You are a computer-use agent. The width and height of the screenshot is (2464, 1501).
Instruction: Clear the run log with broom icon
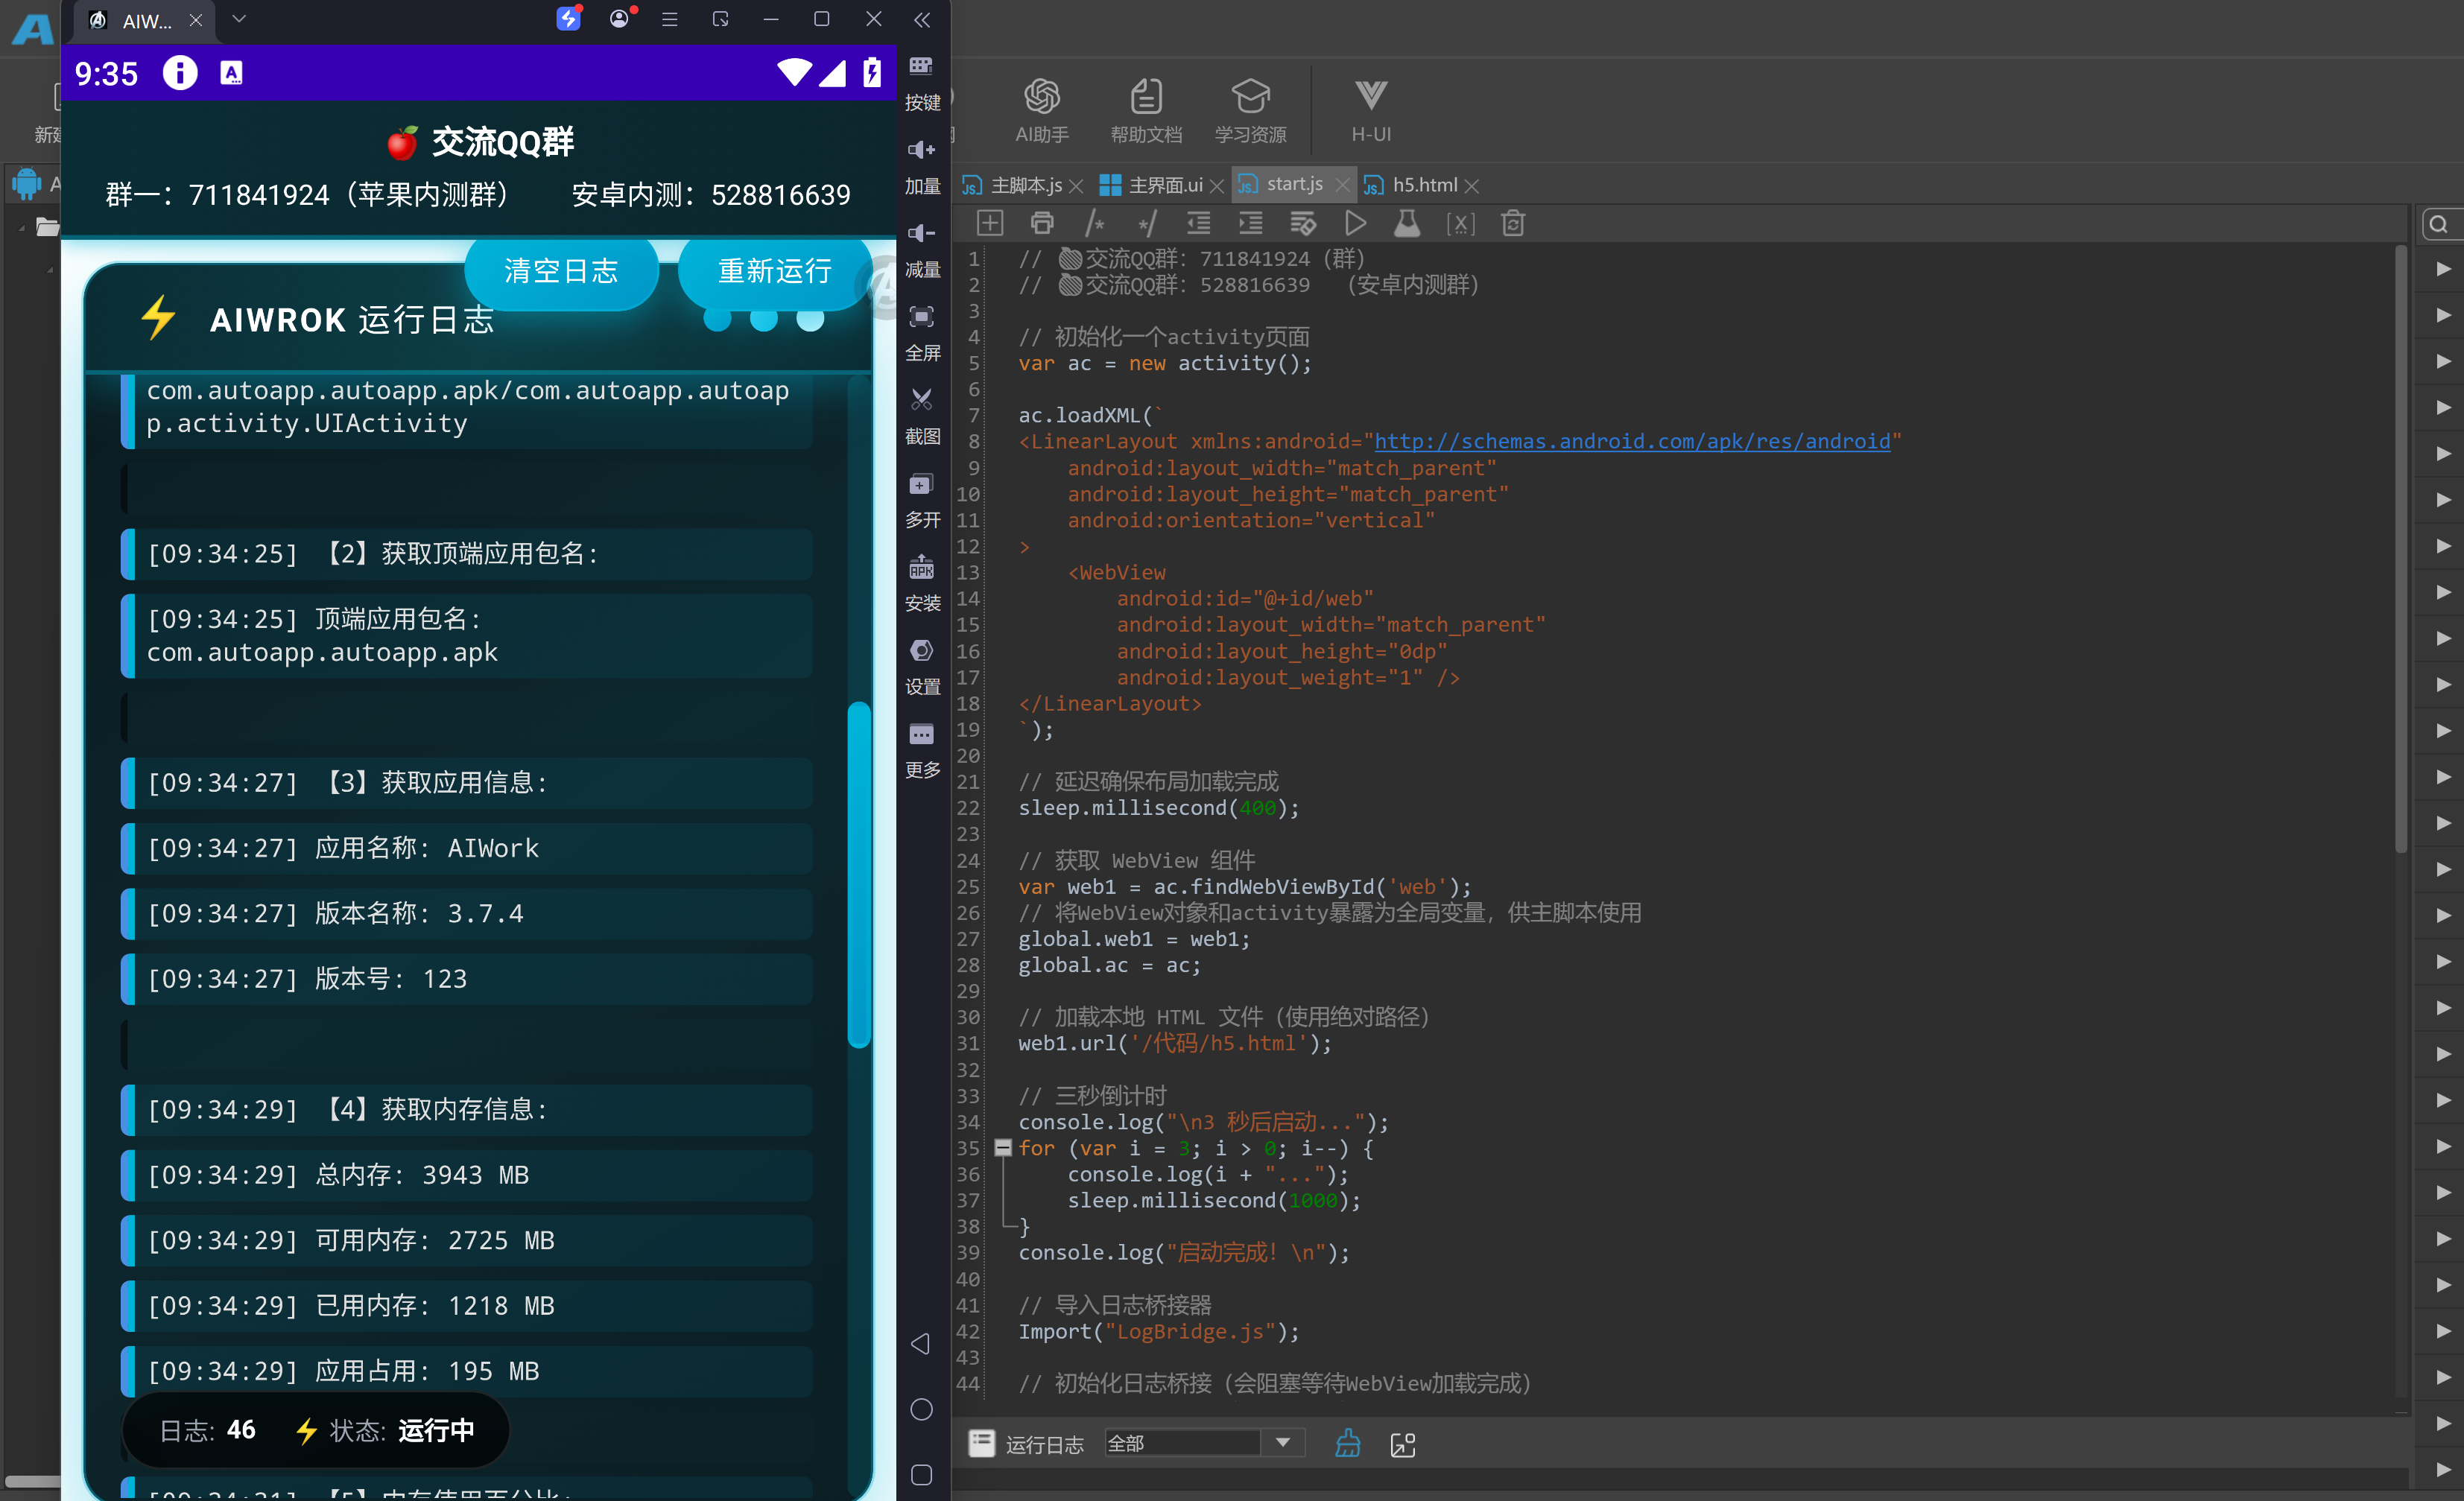coord(1347,1443)
